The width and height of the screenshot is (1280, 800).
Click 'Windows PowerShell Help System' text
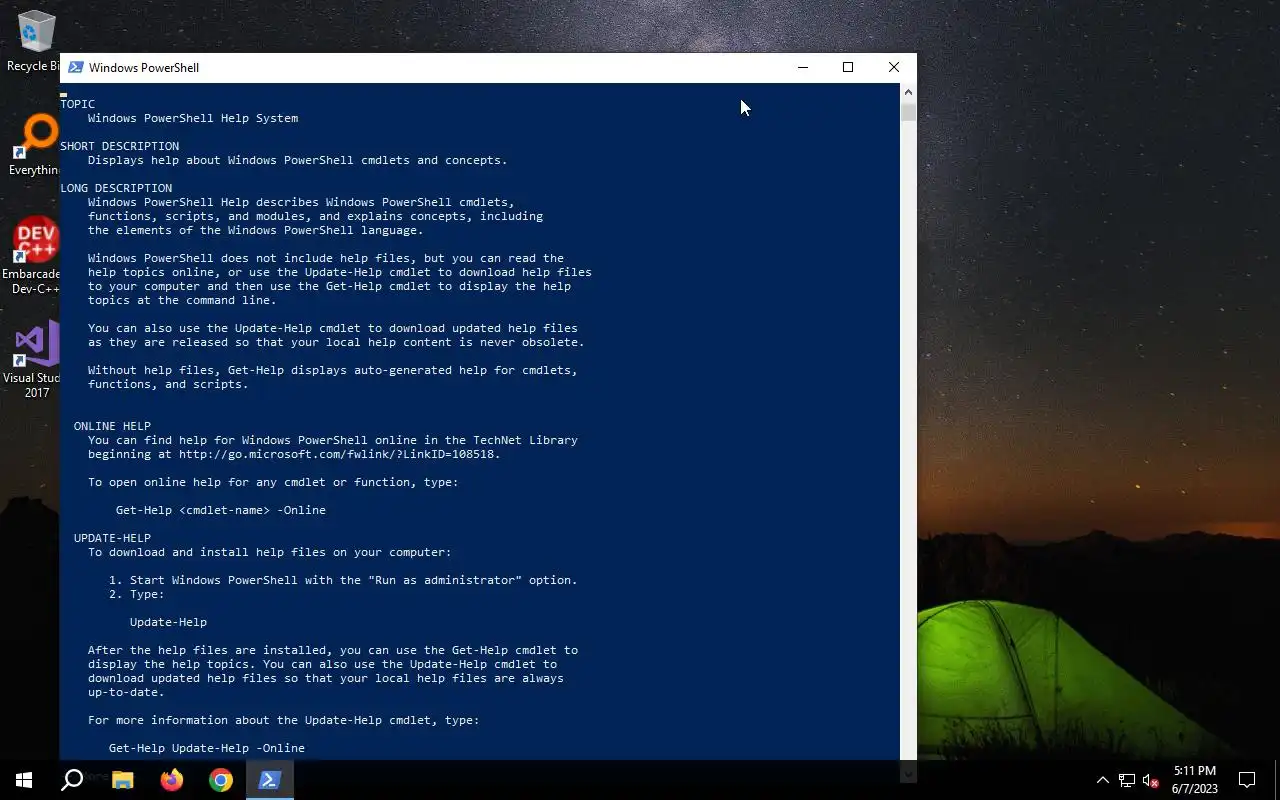tap(193, 118)
